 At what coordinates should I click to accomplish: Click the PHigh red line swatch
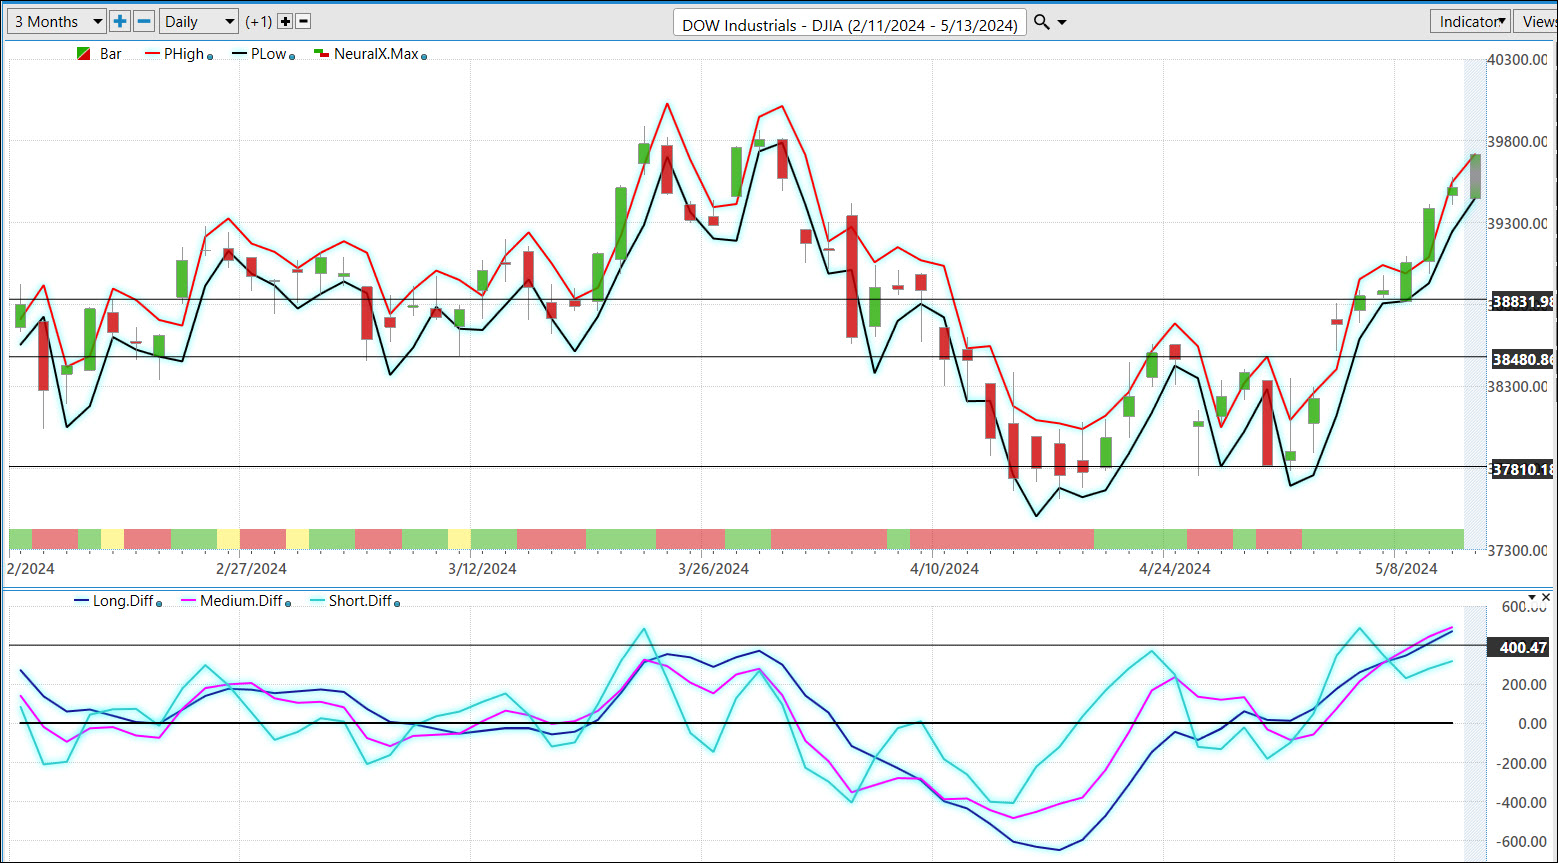click(153, 54)
